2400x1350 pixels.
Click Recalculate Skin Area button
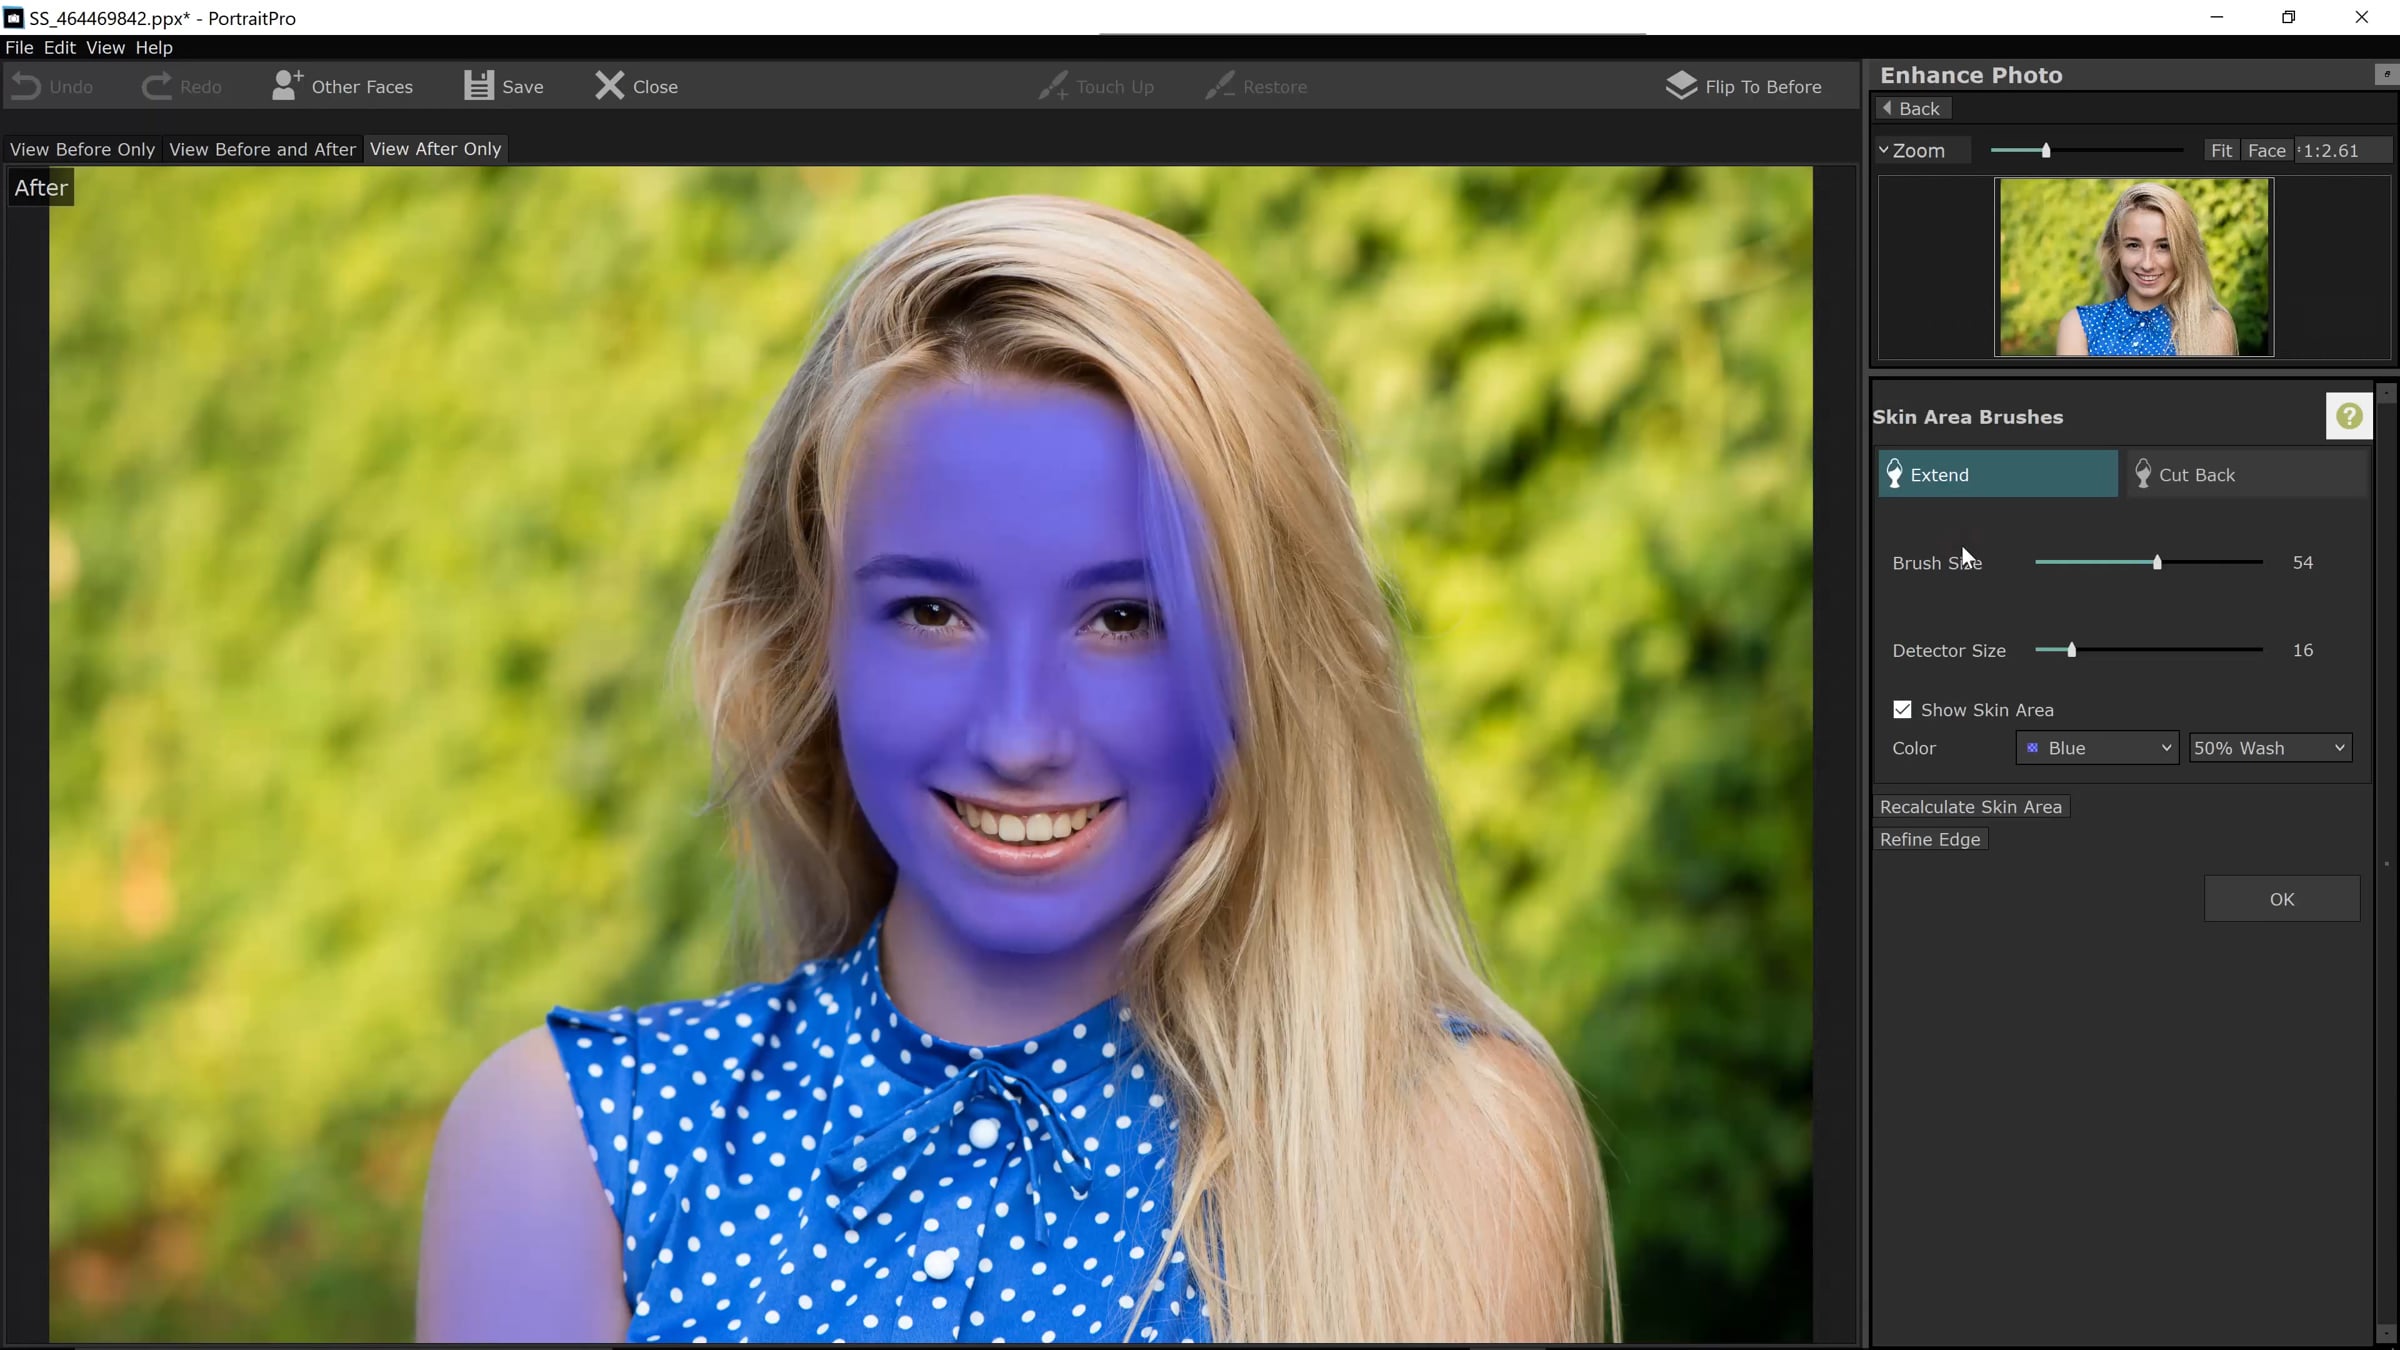click(x=1970, y=807)
